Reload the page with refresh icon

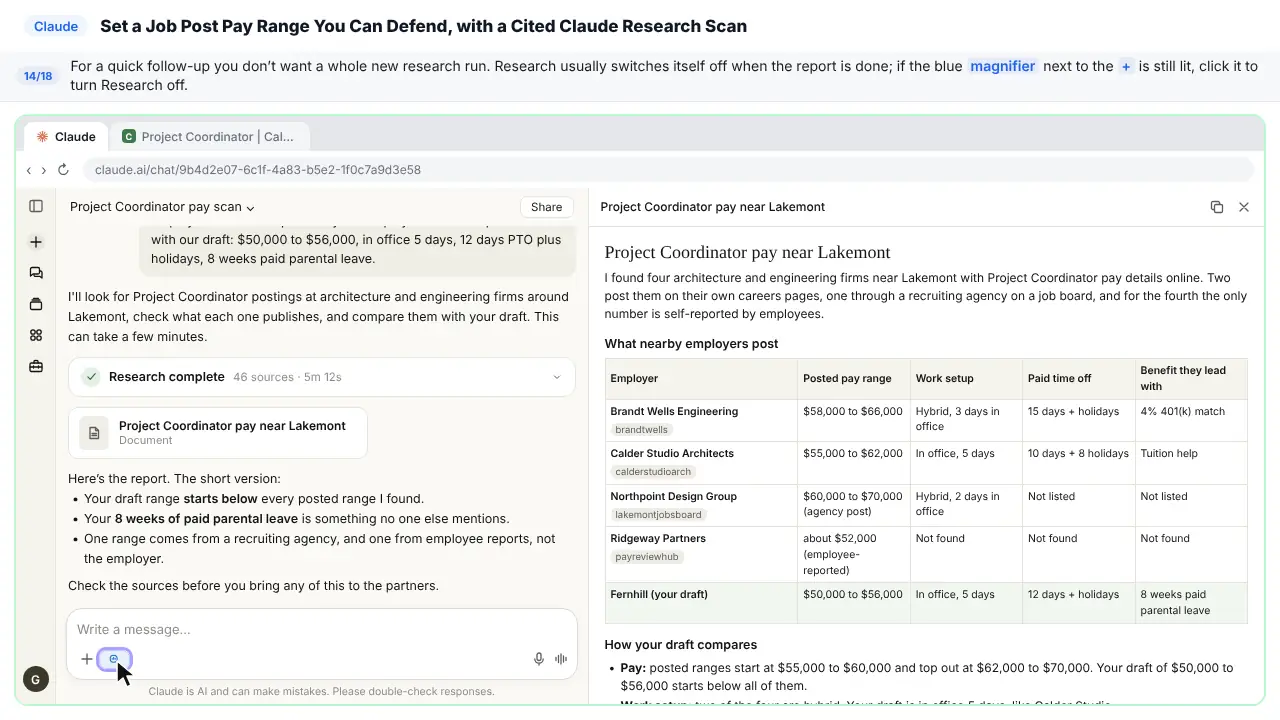(63, 170)
